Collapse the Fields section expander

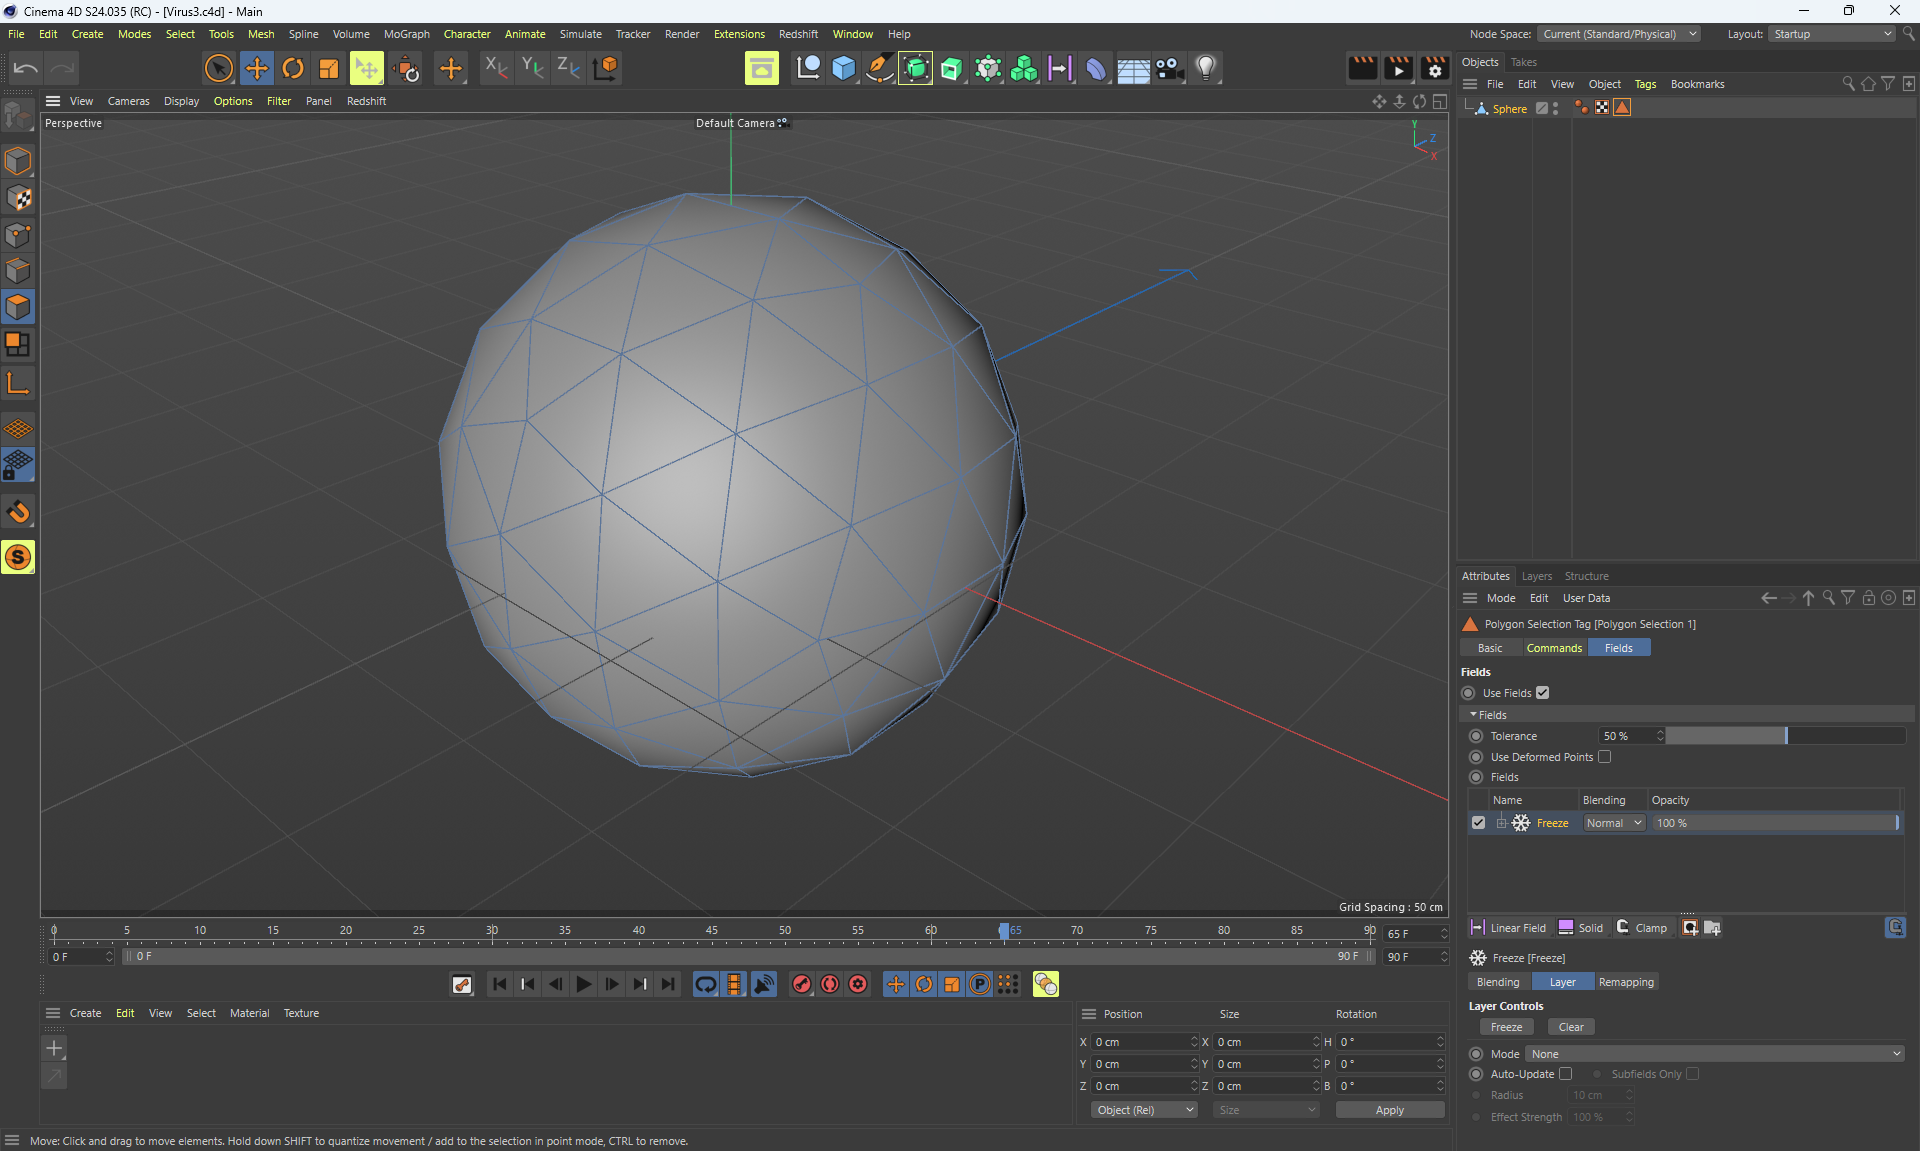pos(1474,715)
